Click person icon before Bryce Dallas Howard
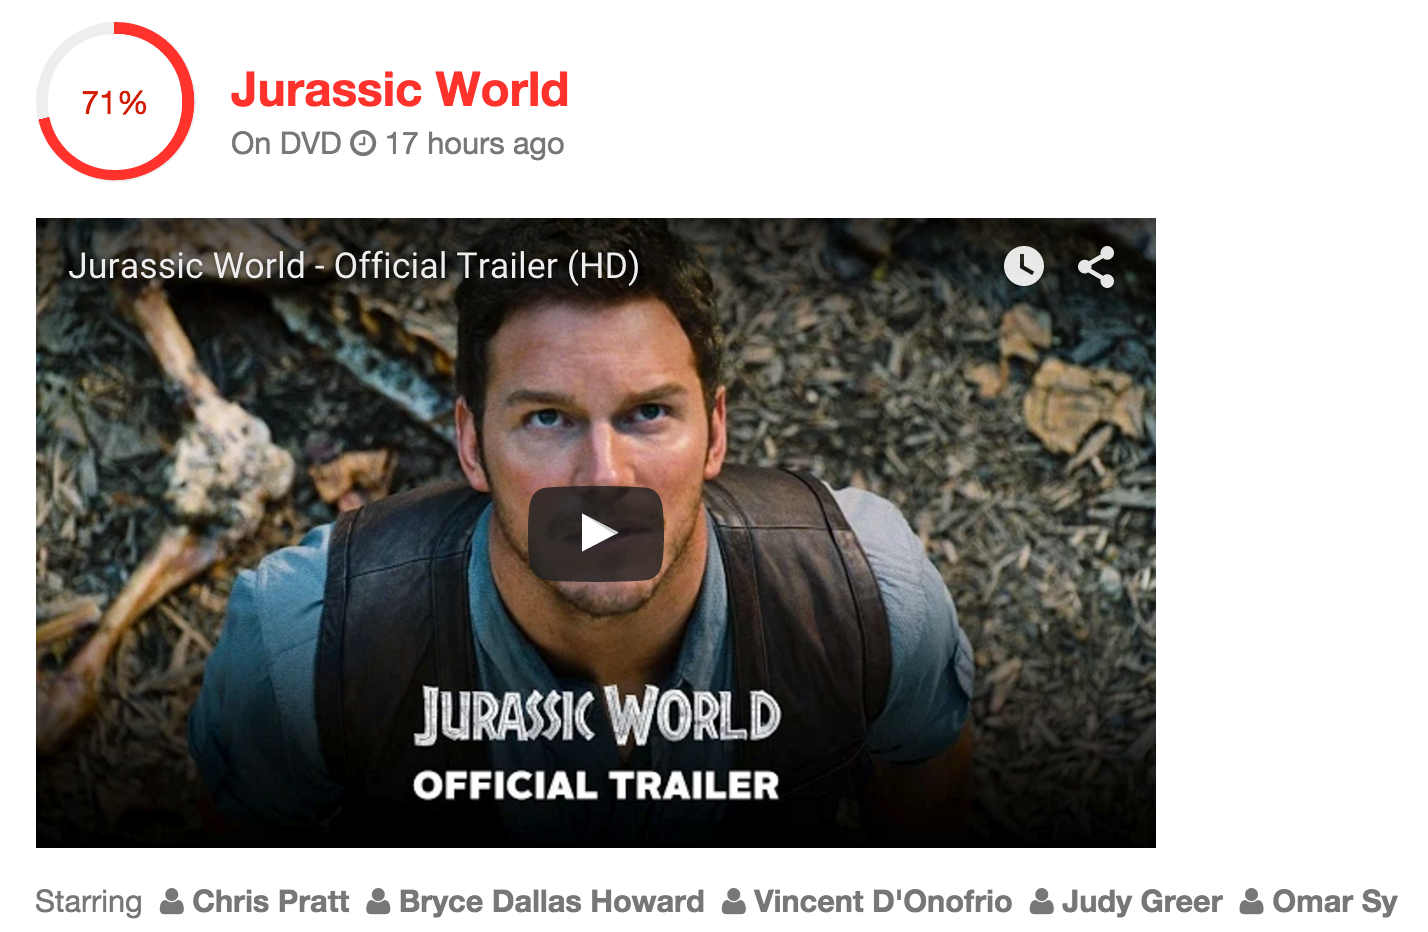This screenshot has width=1428, height=932. (x=378, y=901)
